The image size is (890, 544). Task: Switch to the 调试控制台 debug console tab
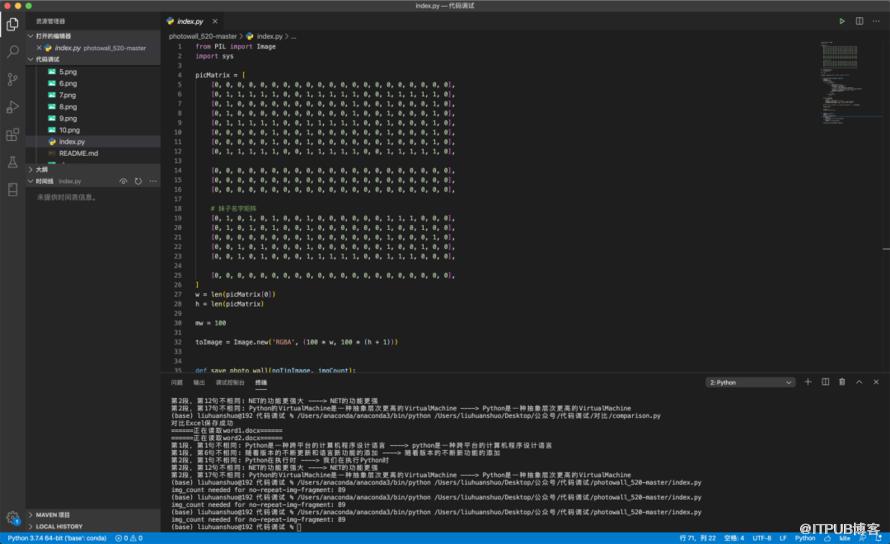[230, 382]
